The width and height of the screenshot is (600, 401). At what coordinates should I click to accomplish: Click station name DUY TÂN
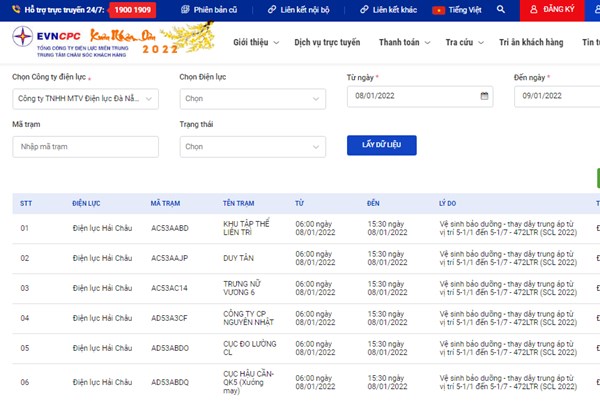click(238, 258)
